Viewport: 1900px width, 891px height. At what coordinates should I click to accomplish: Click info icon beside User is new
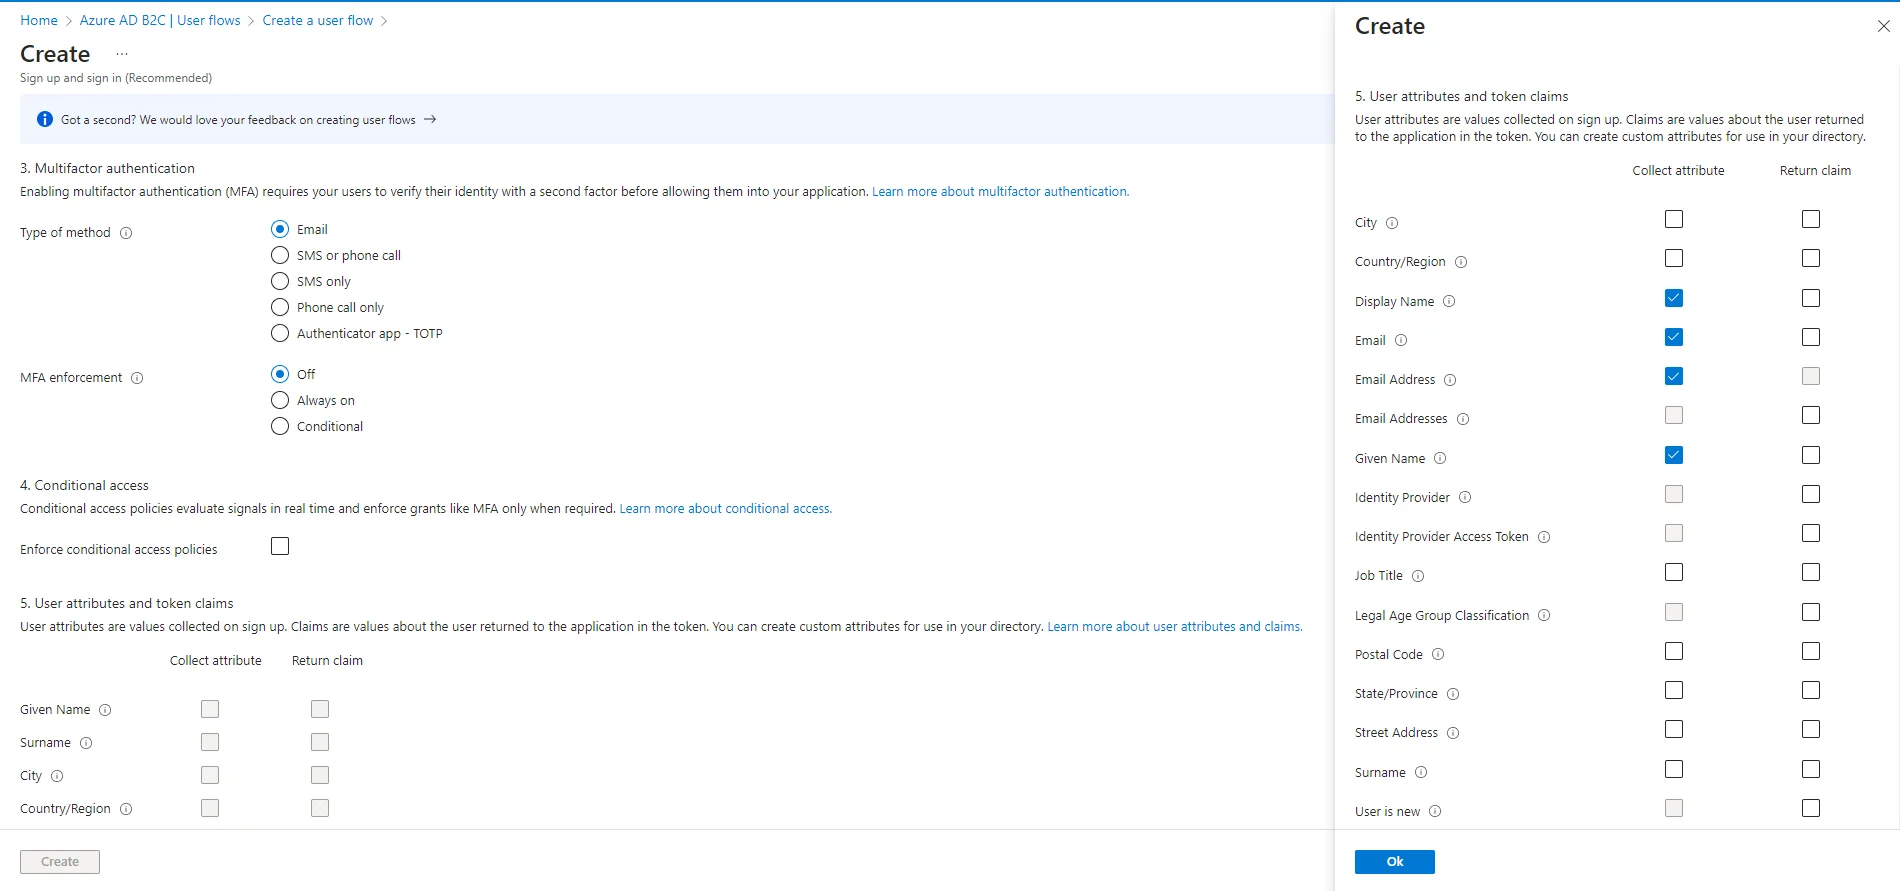pyautogui.click(x=1435, y=812)
